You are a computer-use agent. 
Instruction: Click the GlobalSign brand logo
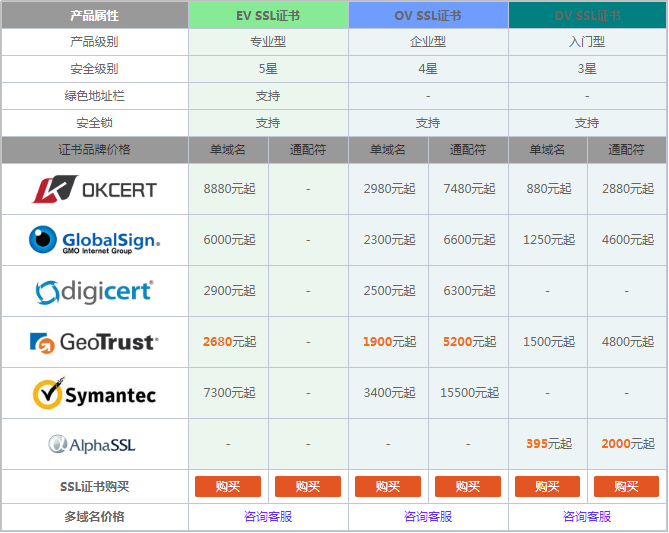coord(94,240)
